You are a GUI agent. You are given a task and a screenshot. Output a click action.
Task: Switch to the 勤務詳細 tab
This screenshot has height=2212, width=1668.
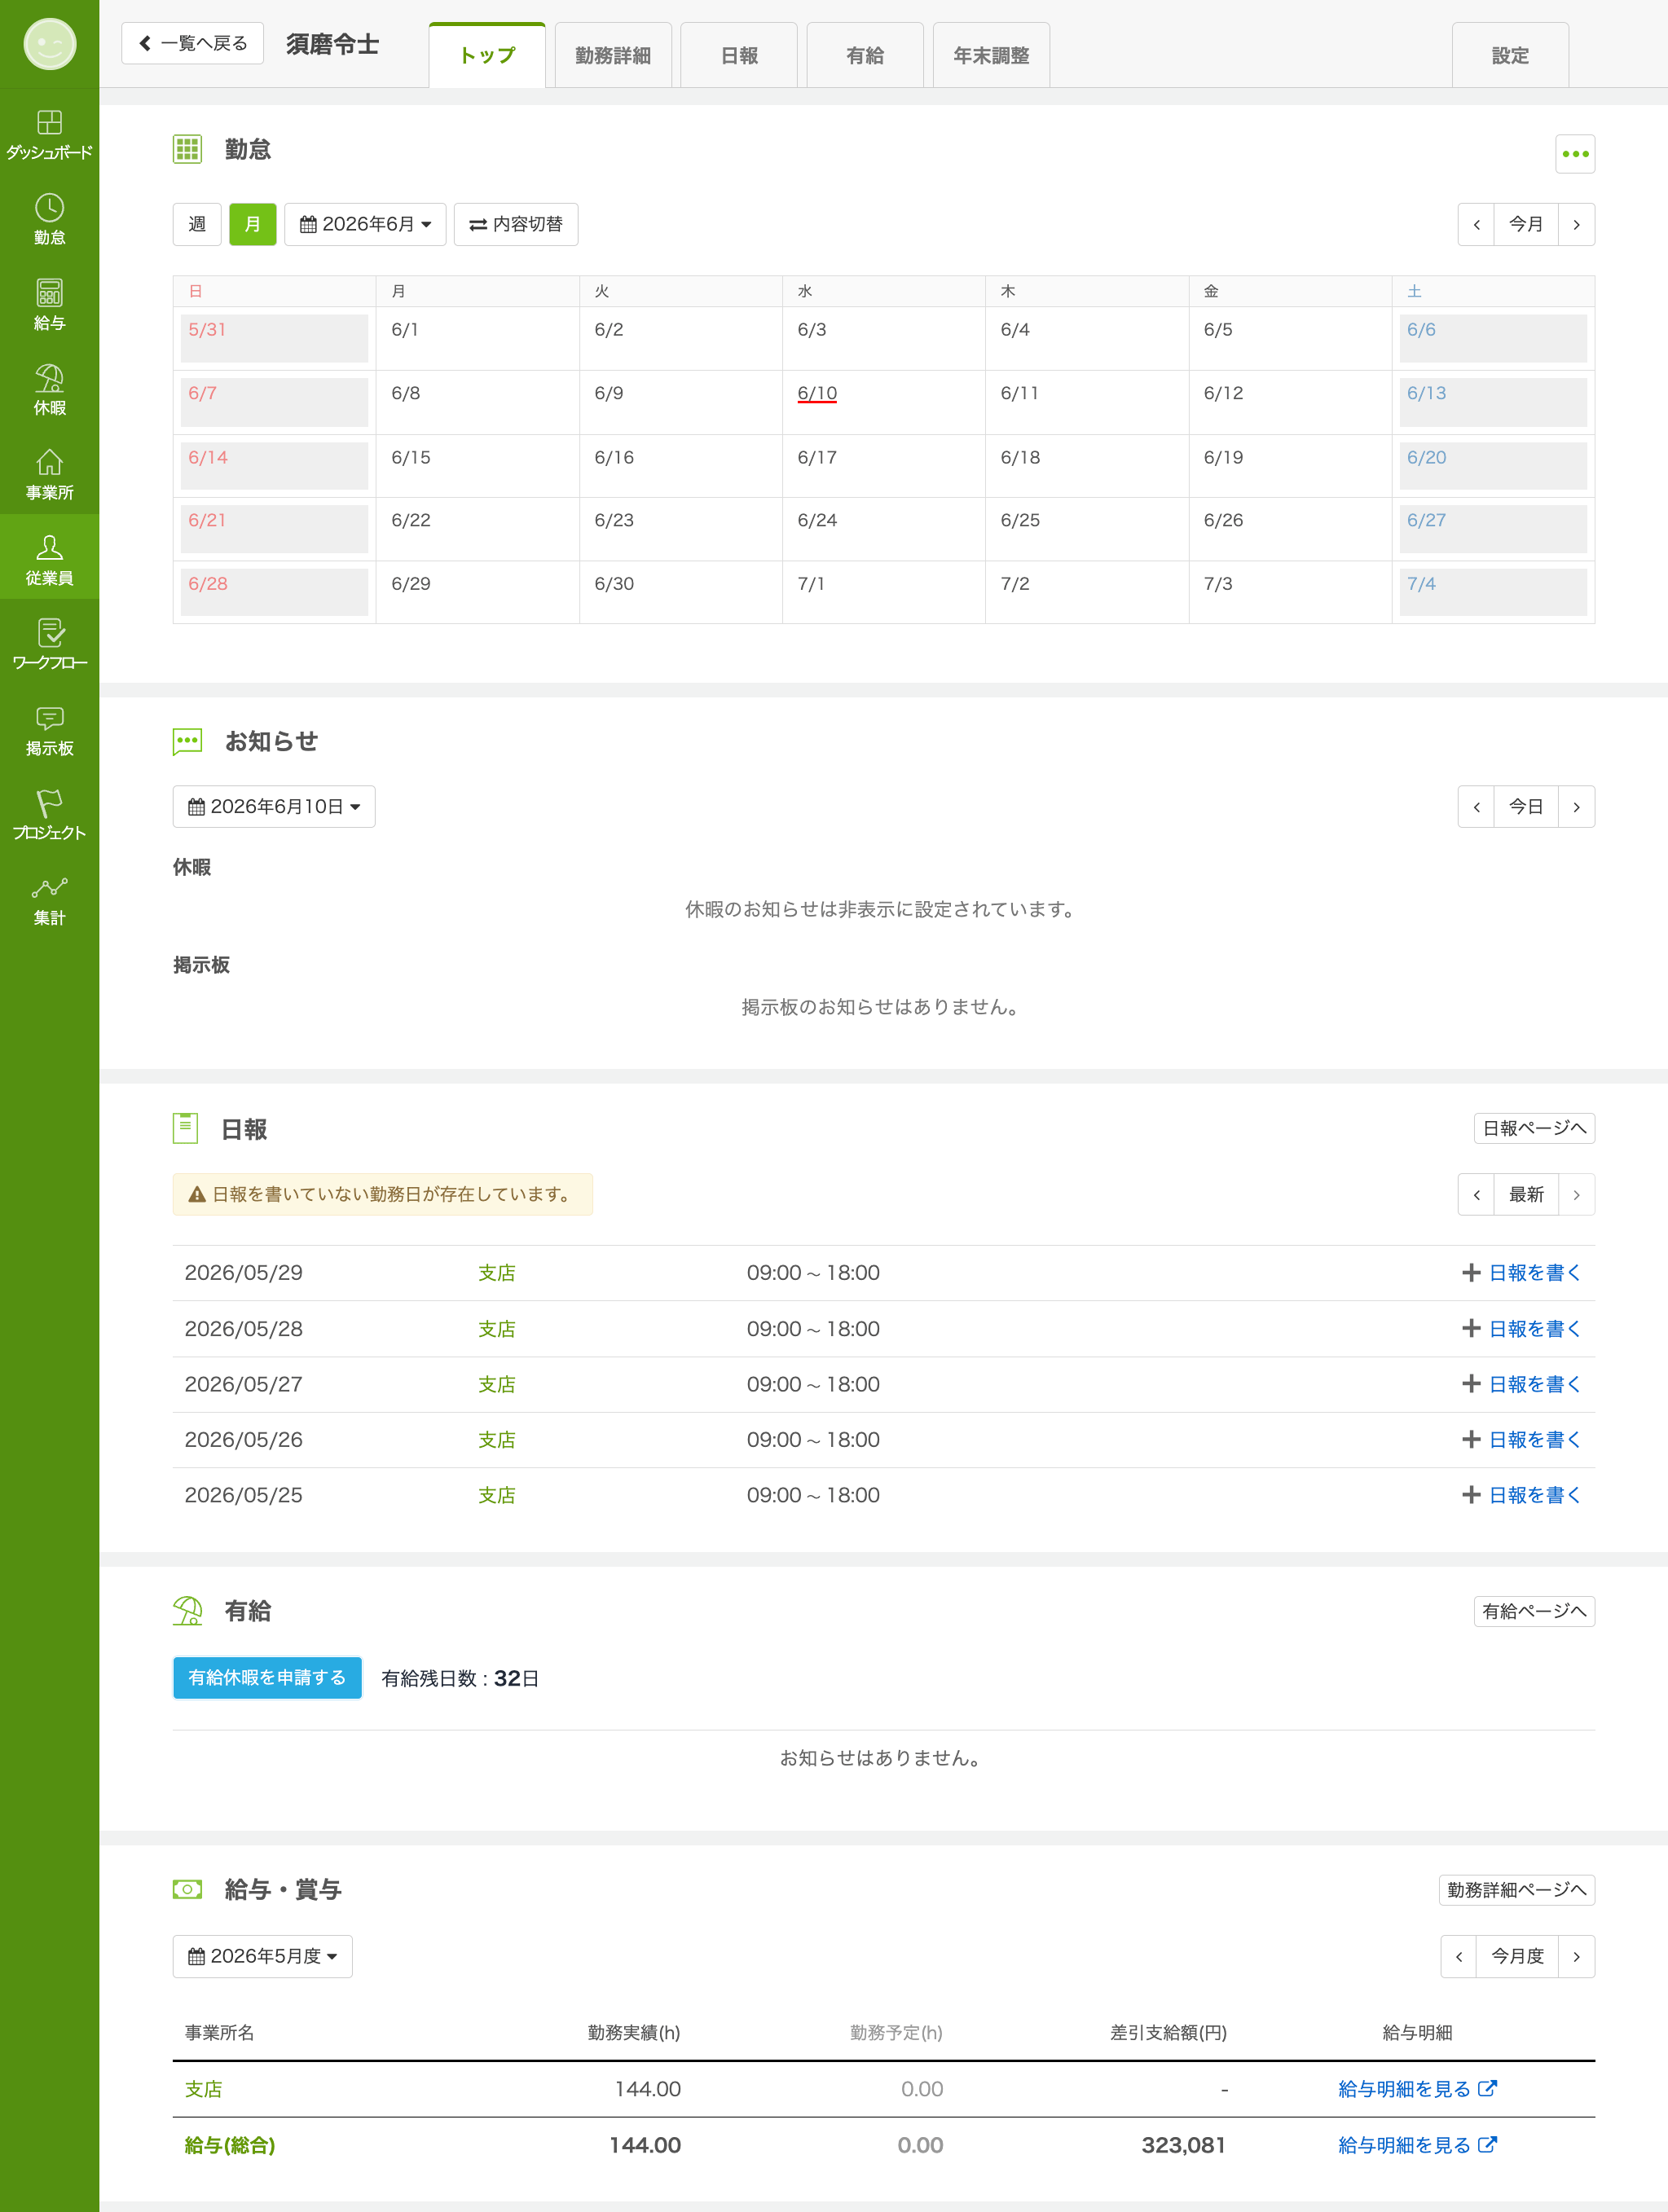coord(613,55)
